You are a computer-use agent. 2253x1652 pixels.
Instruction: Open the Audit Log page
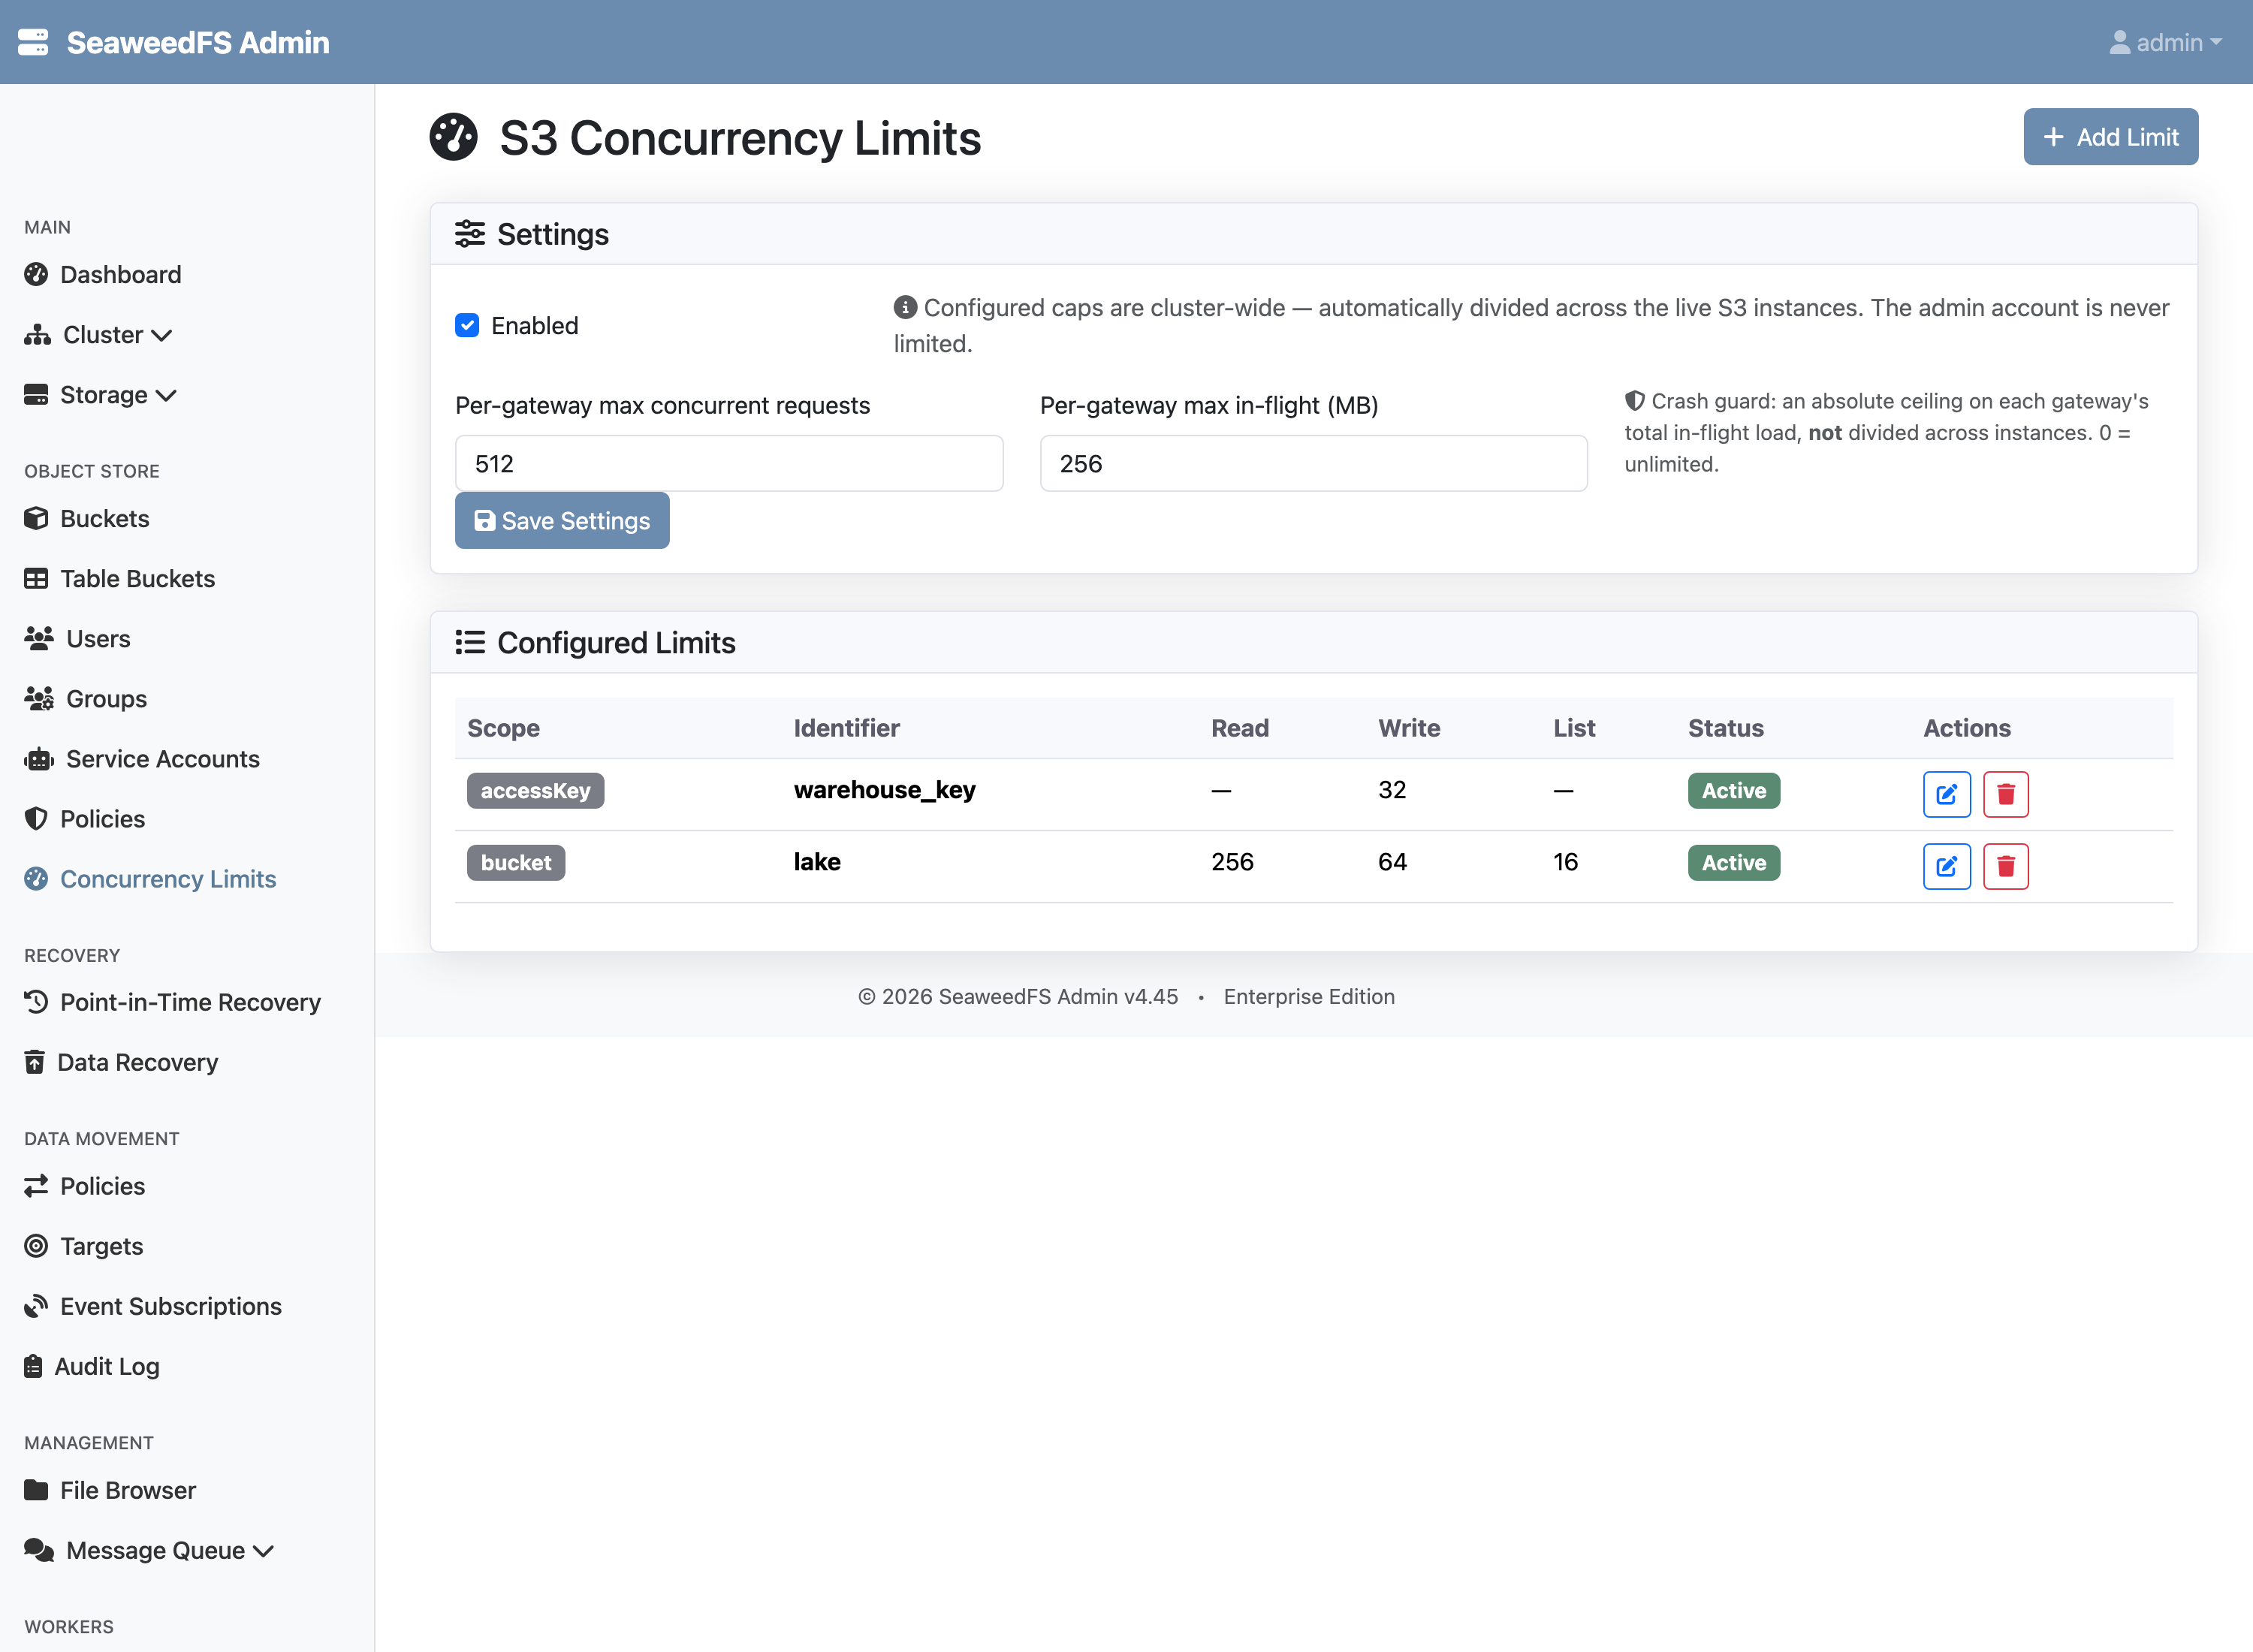click(x=106, y=1366)
